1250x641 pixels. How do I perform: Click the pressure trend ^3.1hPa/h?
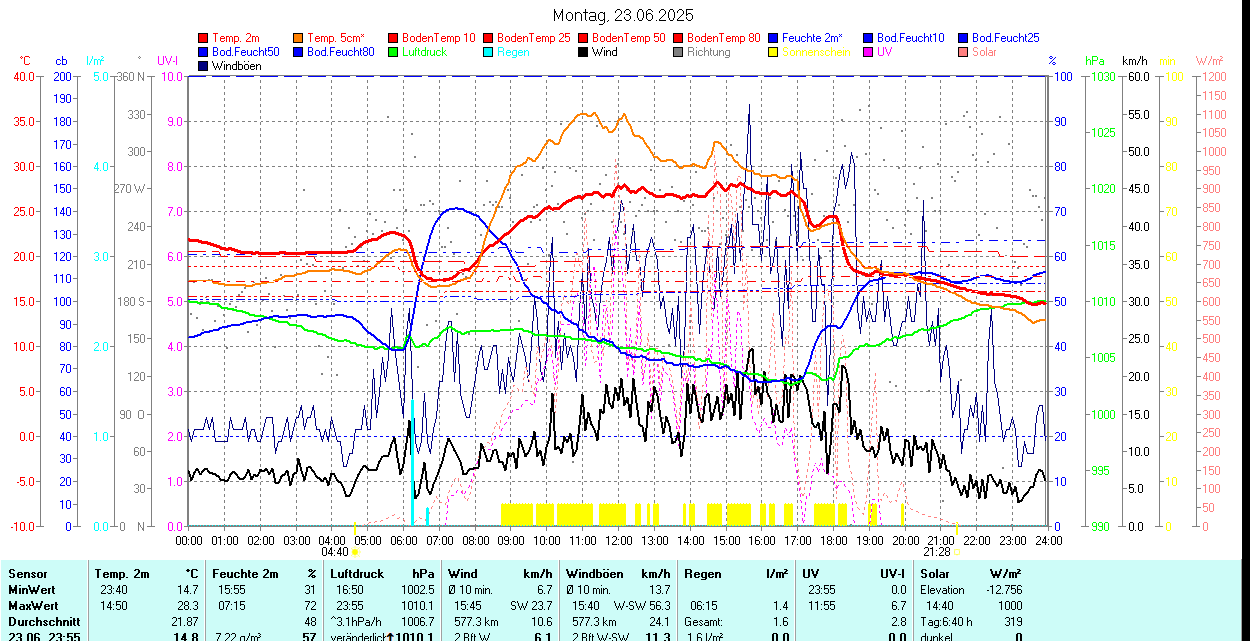click(358, 622)
